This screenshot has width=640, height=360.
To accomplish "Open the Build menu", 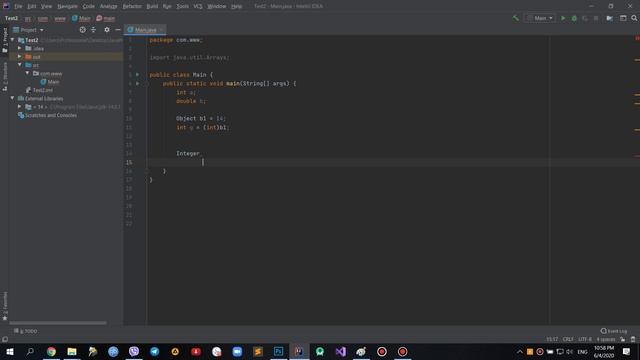I will click(x=152, y=6).
